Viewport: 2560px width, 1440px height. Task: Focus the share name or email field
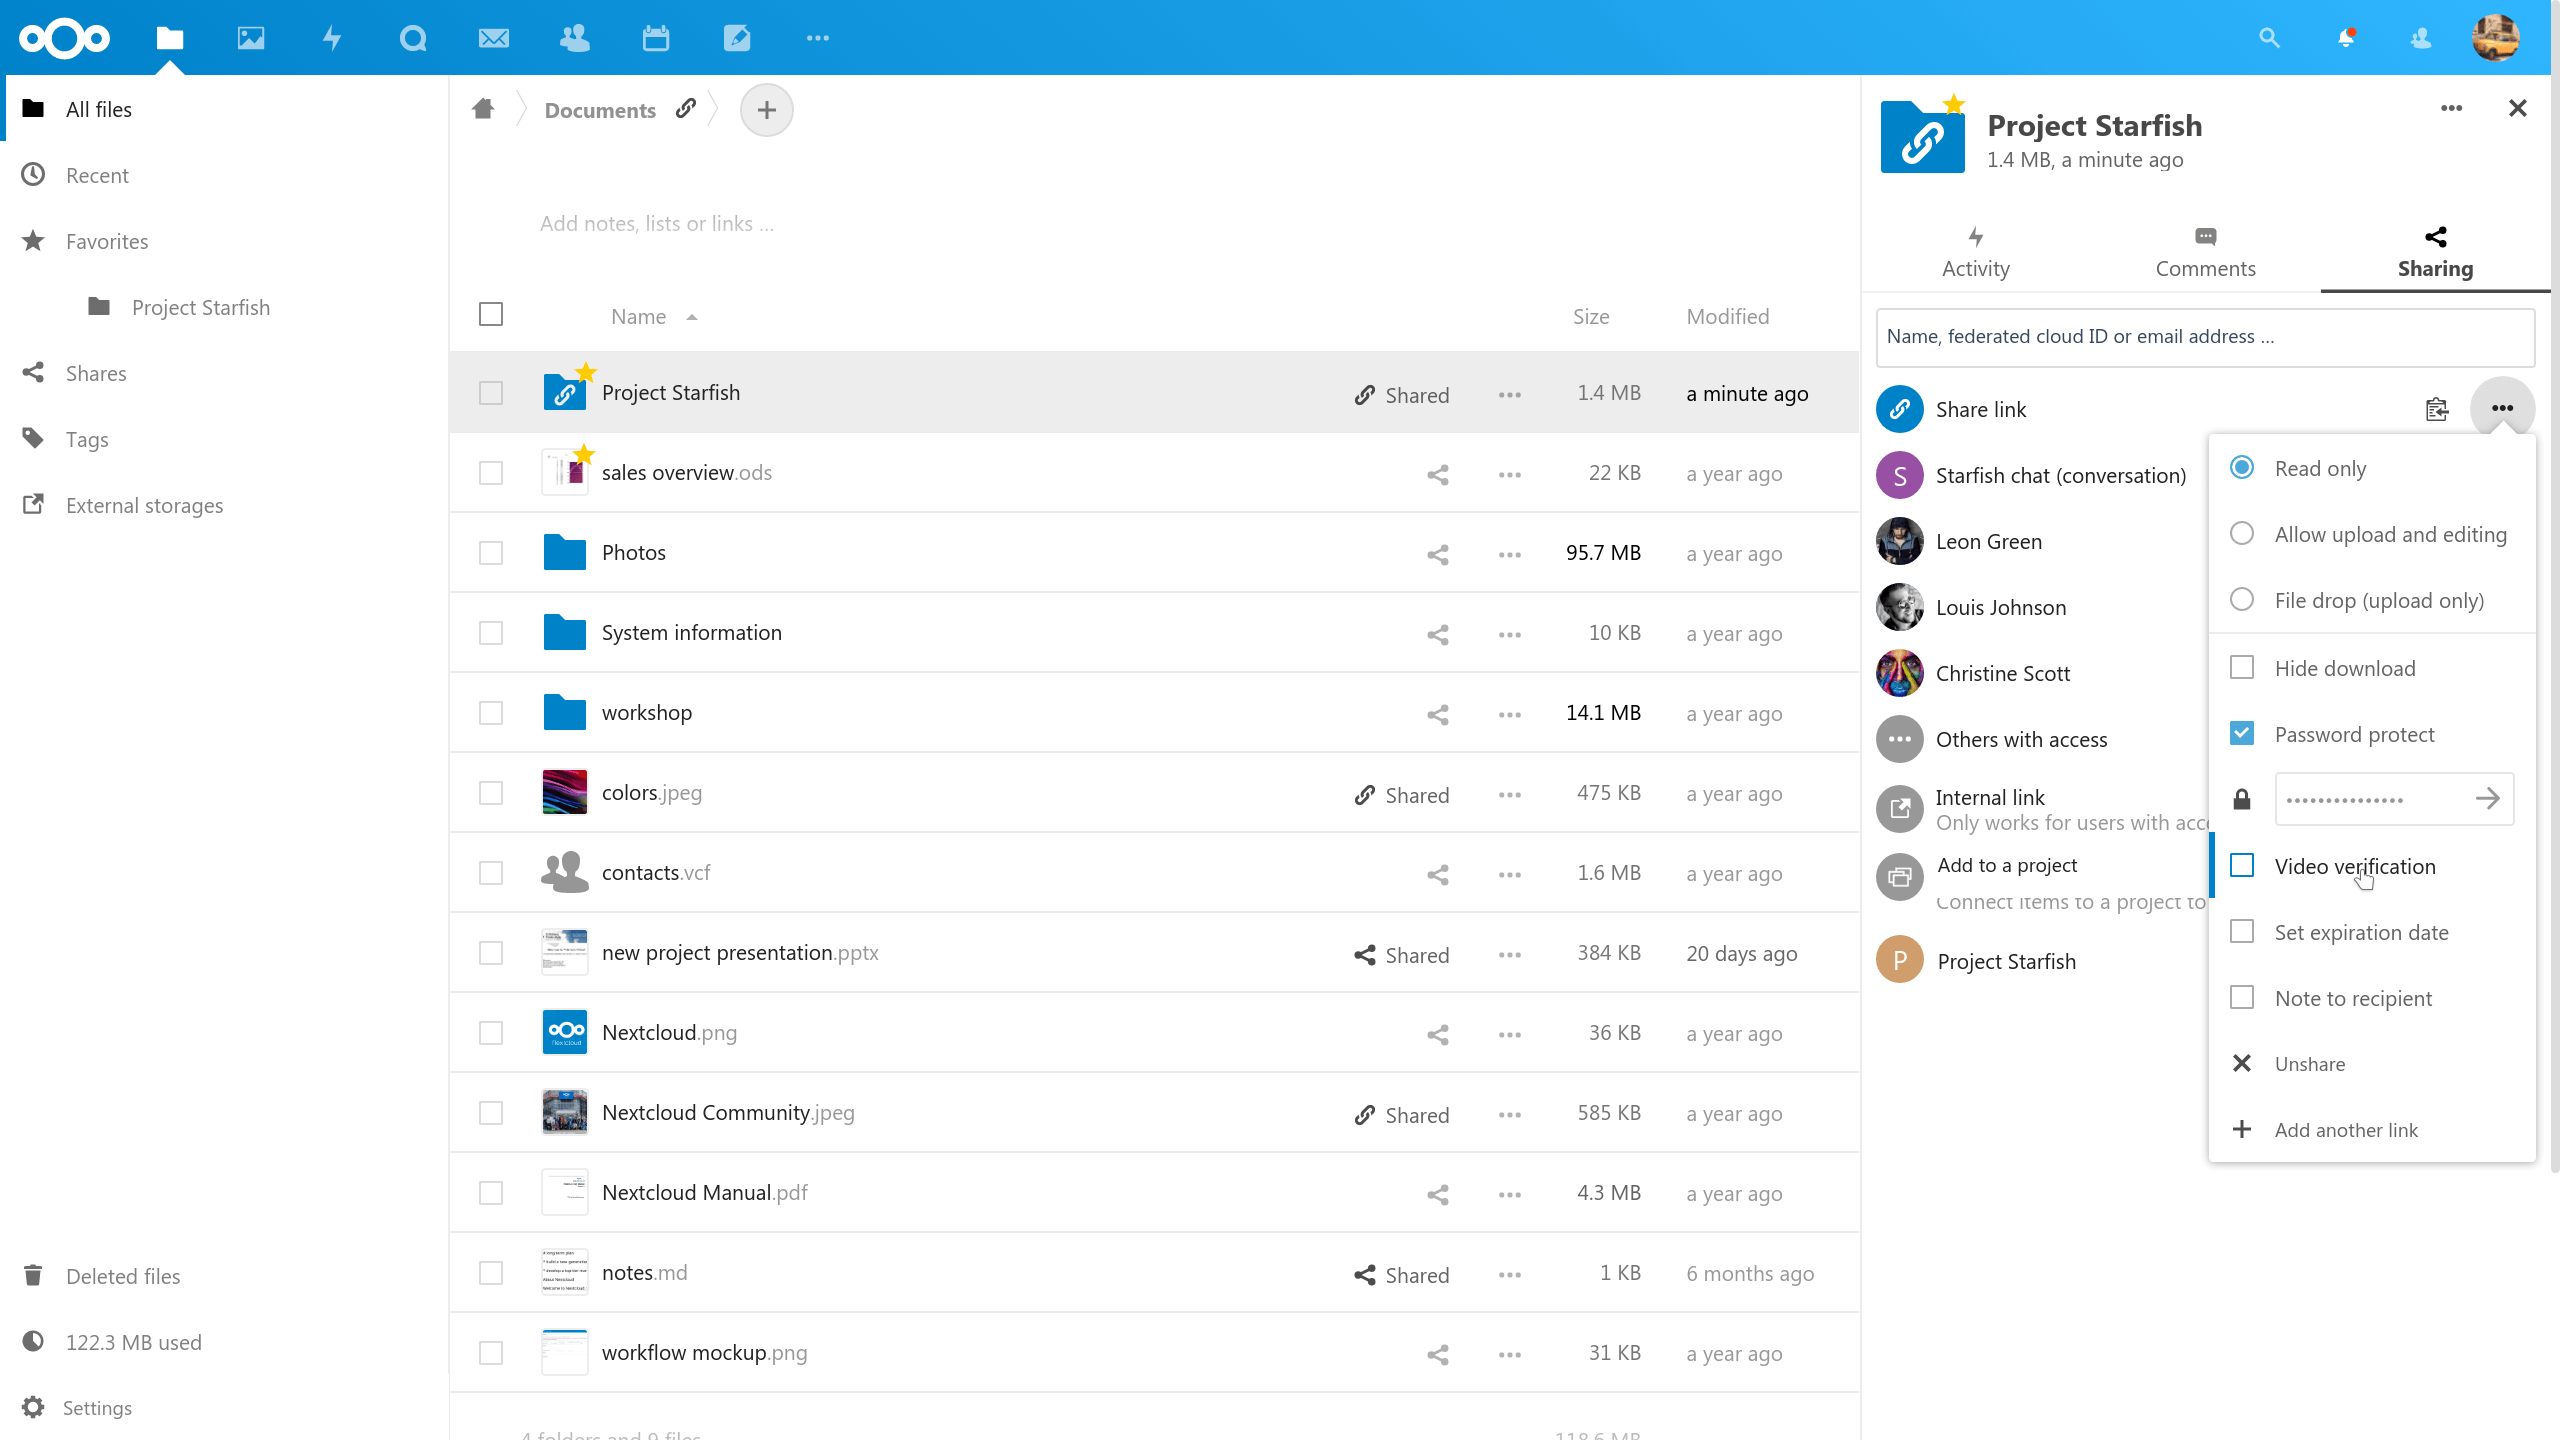coord(2204,337)
